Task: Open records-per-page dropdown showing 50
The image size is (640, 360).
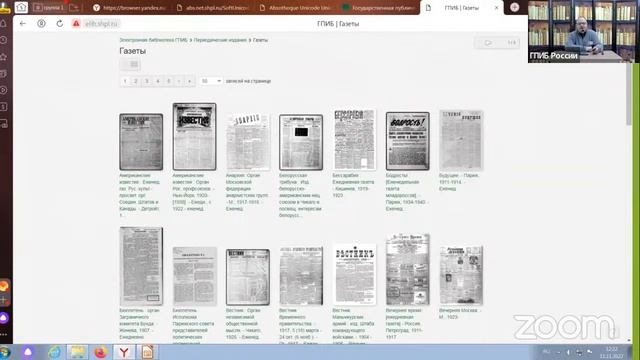Action: point(211,81)
